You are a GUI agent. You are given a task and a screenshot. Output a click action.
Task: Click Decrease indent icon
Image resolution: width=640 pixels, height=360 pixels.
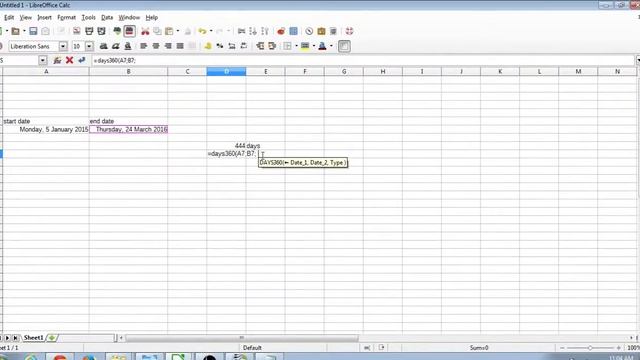(260, 46)
